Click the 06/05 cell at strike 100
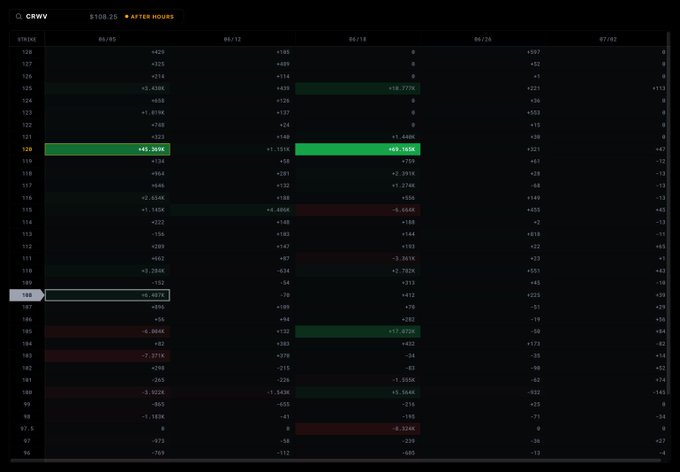Screen dimensions: 680x472 tap(108, 392)
